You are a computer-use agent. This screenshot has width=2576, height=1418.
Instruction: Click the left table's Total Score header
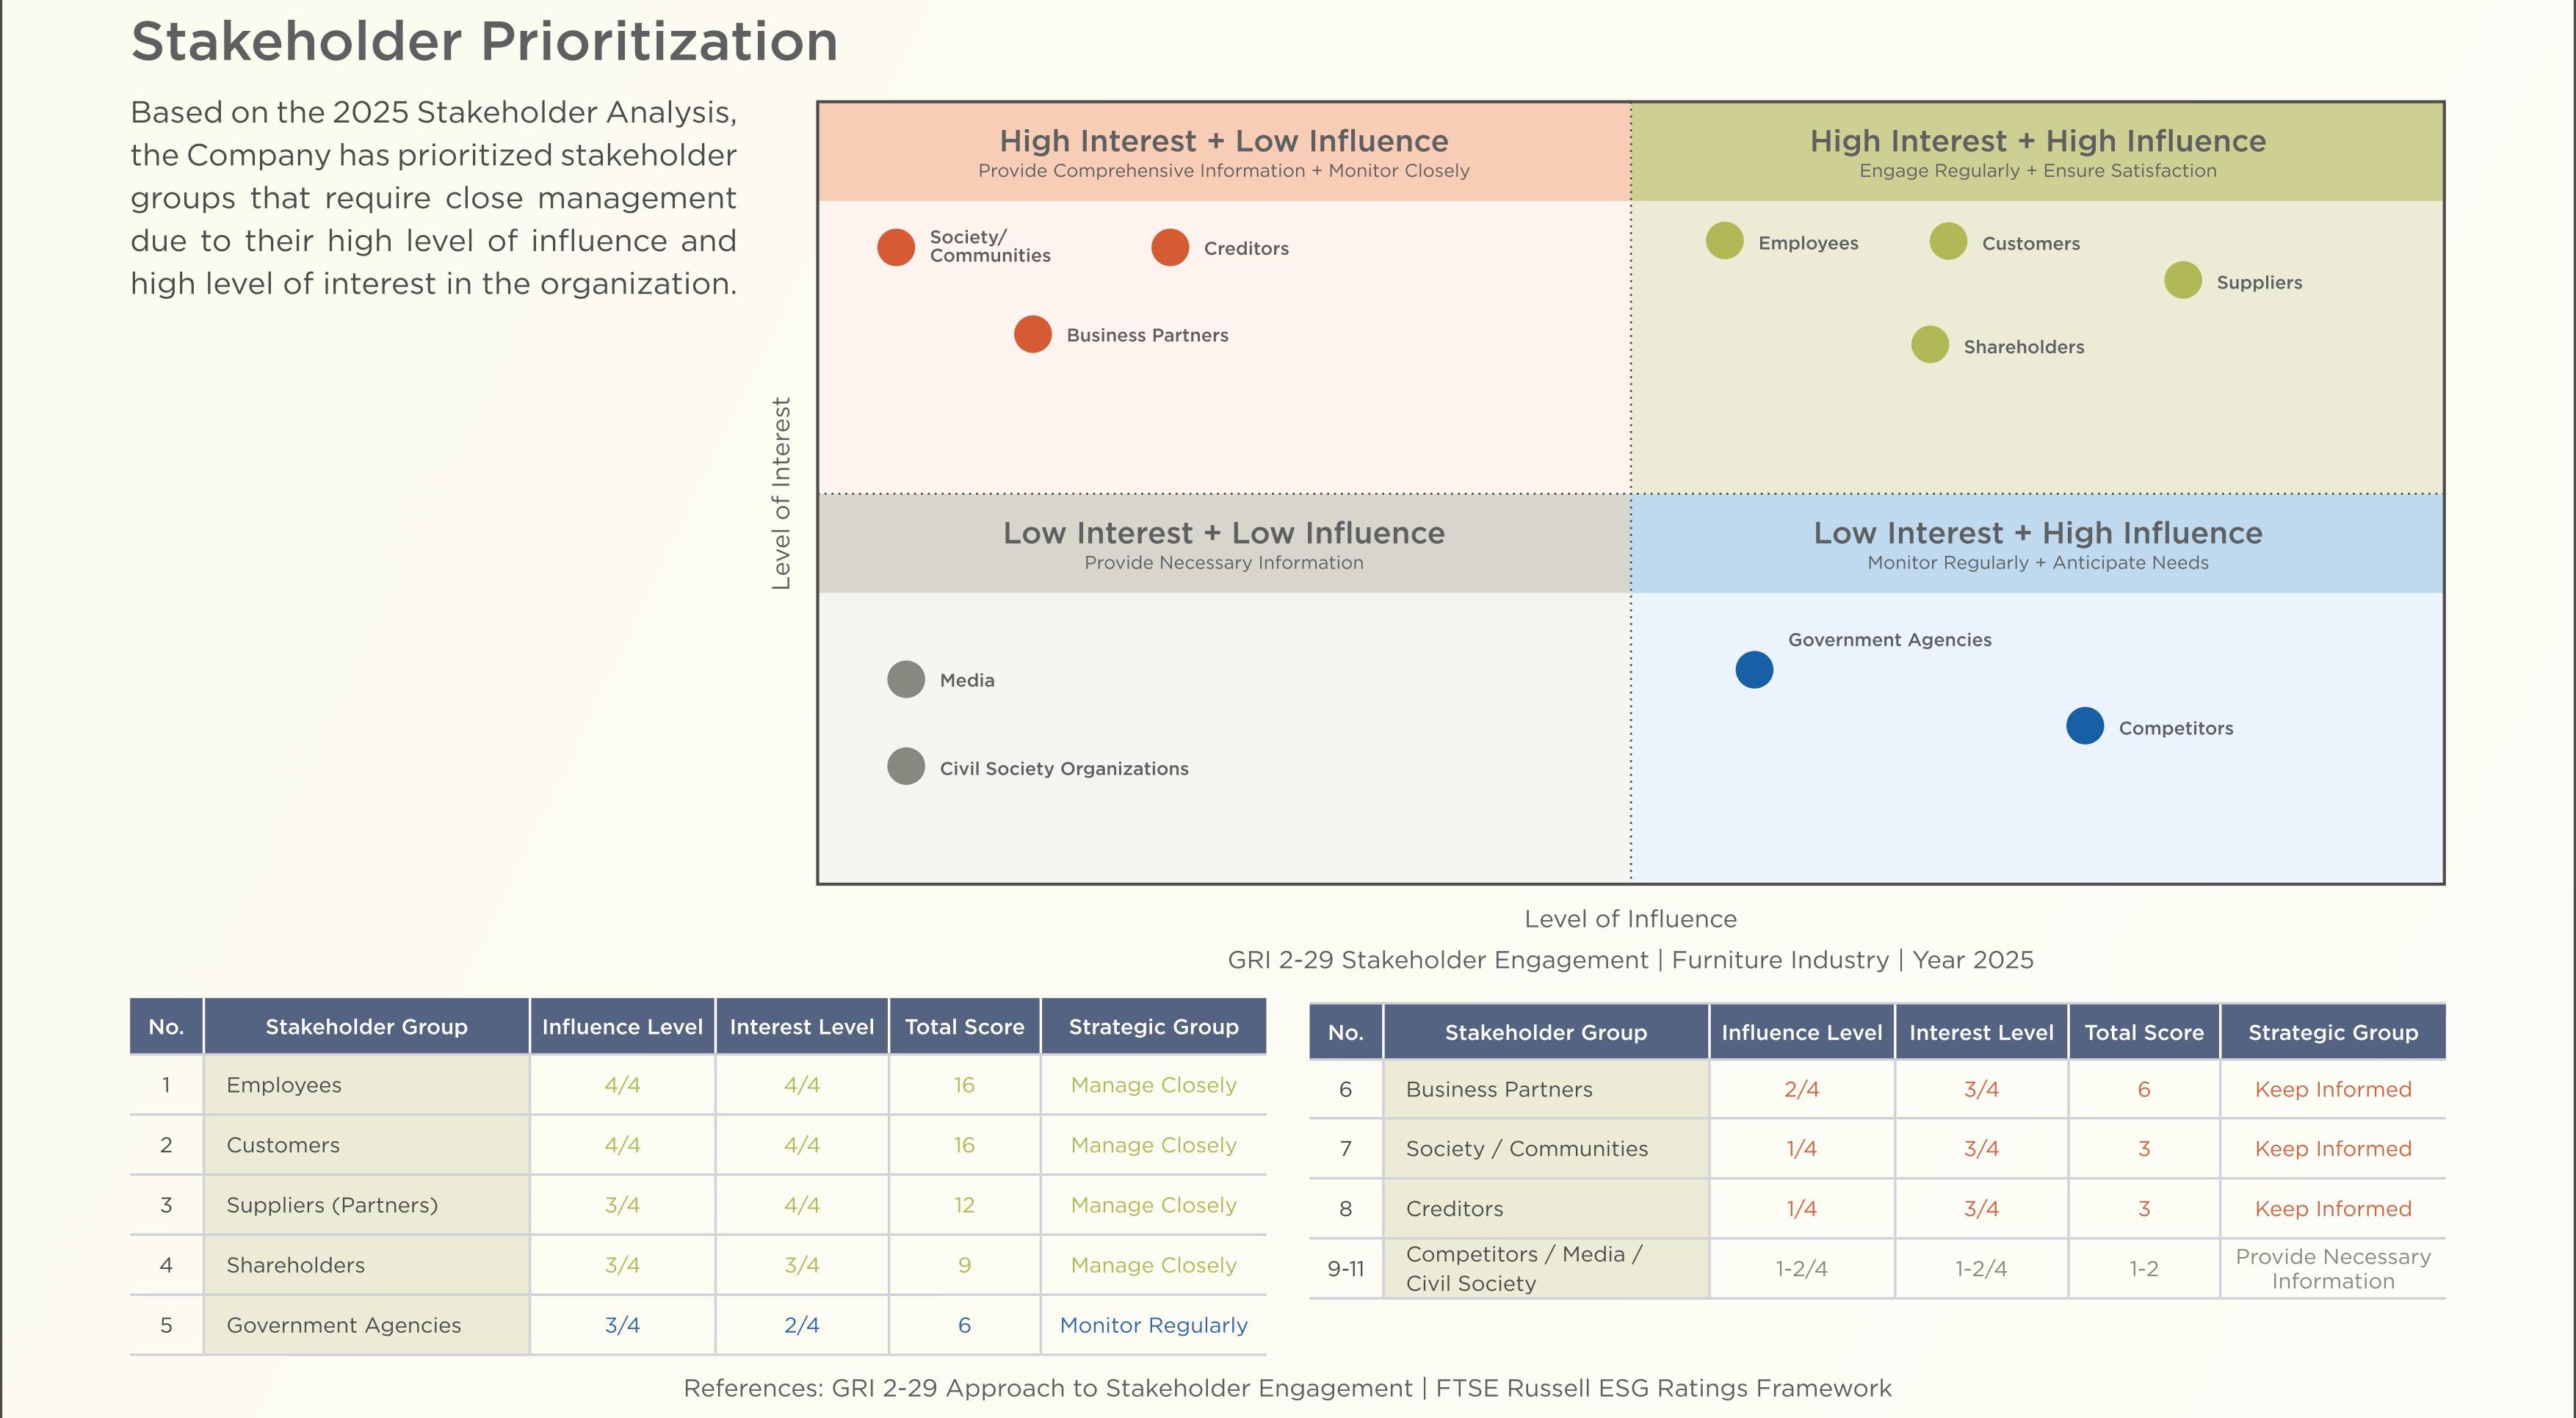click(964, 1026)
